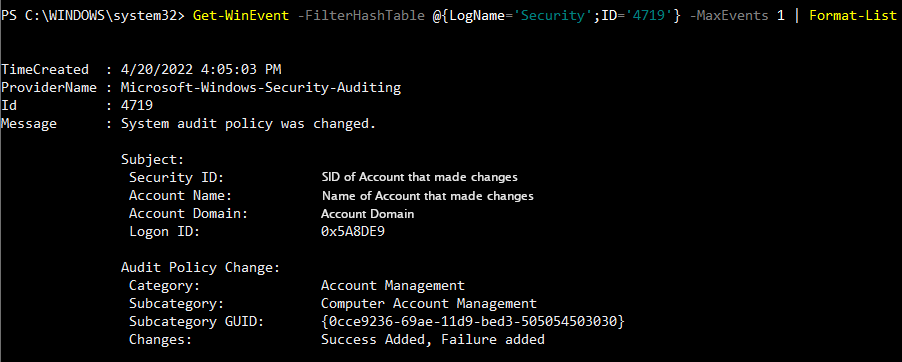Click the PS C:\WINDOWS\system32 prompt

click(x=90, y=16)
